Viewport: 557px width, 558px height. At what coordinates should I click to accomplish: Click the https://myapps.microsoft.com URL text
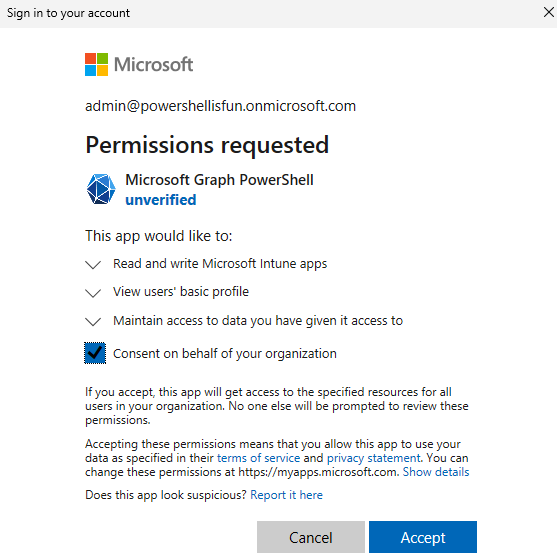317,472
